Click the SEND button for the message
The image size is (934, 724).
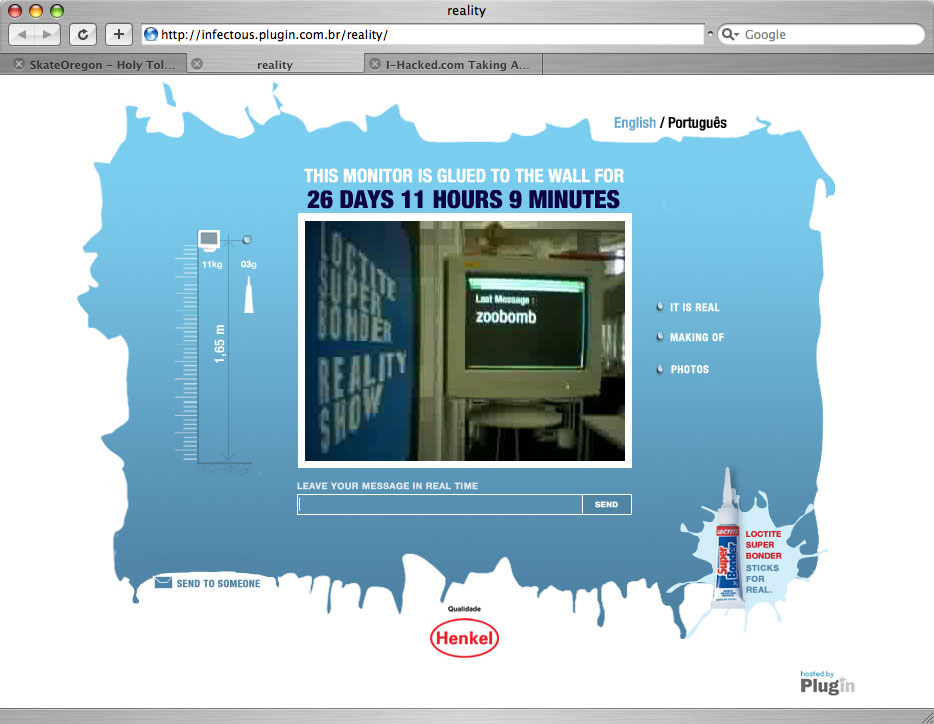coord(606,504)
